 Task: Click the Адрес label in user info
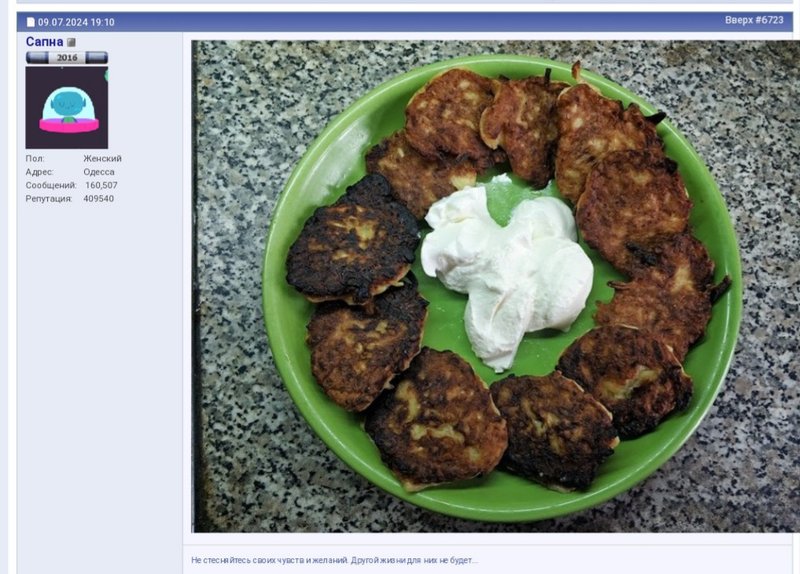tap(39, 172)
